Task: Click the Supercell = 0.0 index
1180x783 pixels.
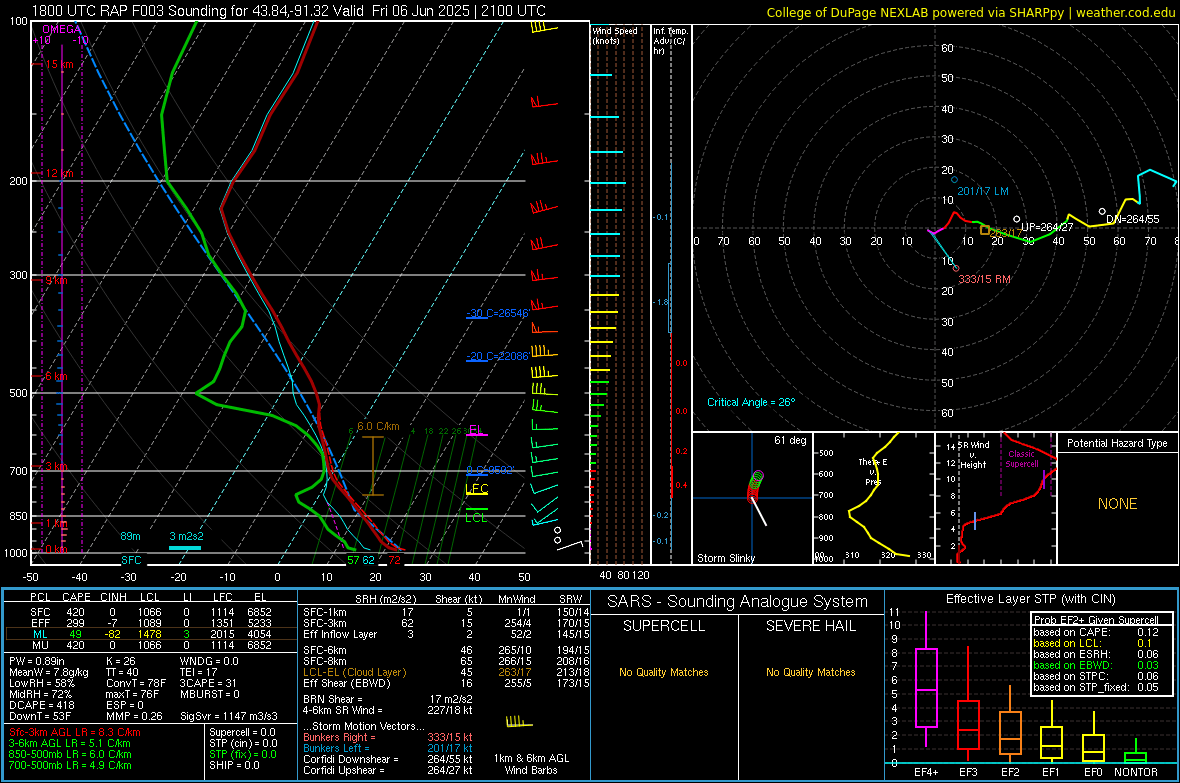Action: [242, 733]
